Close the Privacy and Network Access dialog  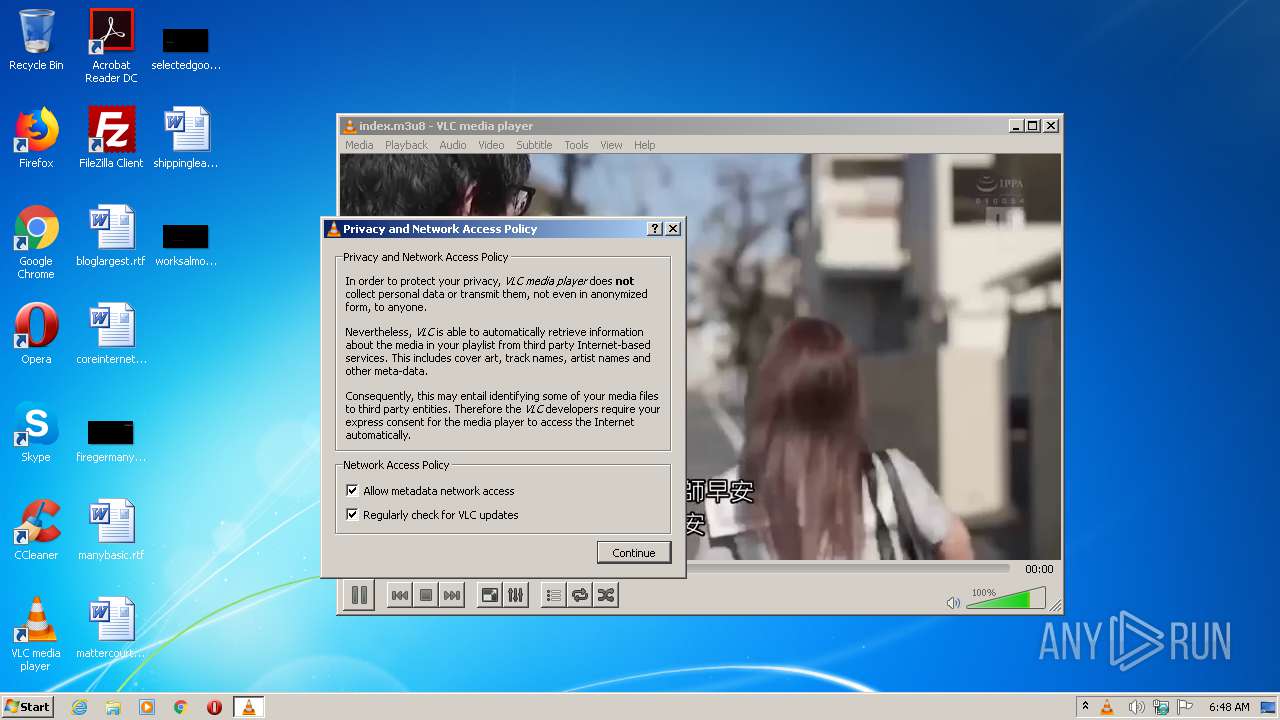point(673,229)
